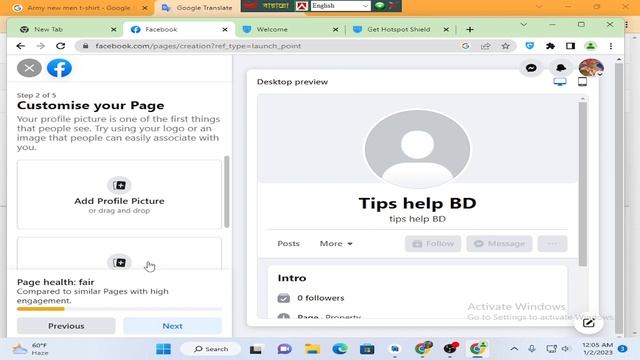Click the default profile avatar in the preview
The width and height of the screenshot is (640, 360).
coord(417,149)
